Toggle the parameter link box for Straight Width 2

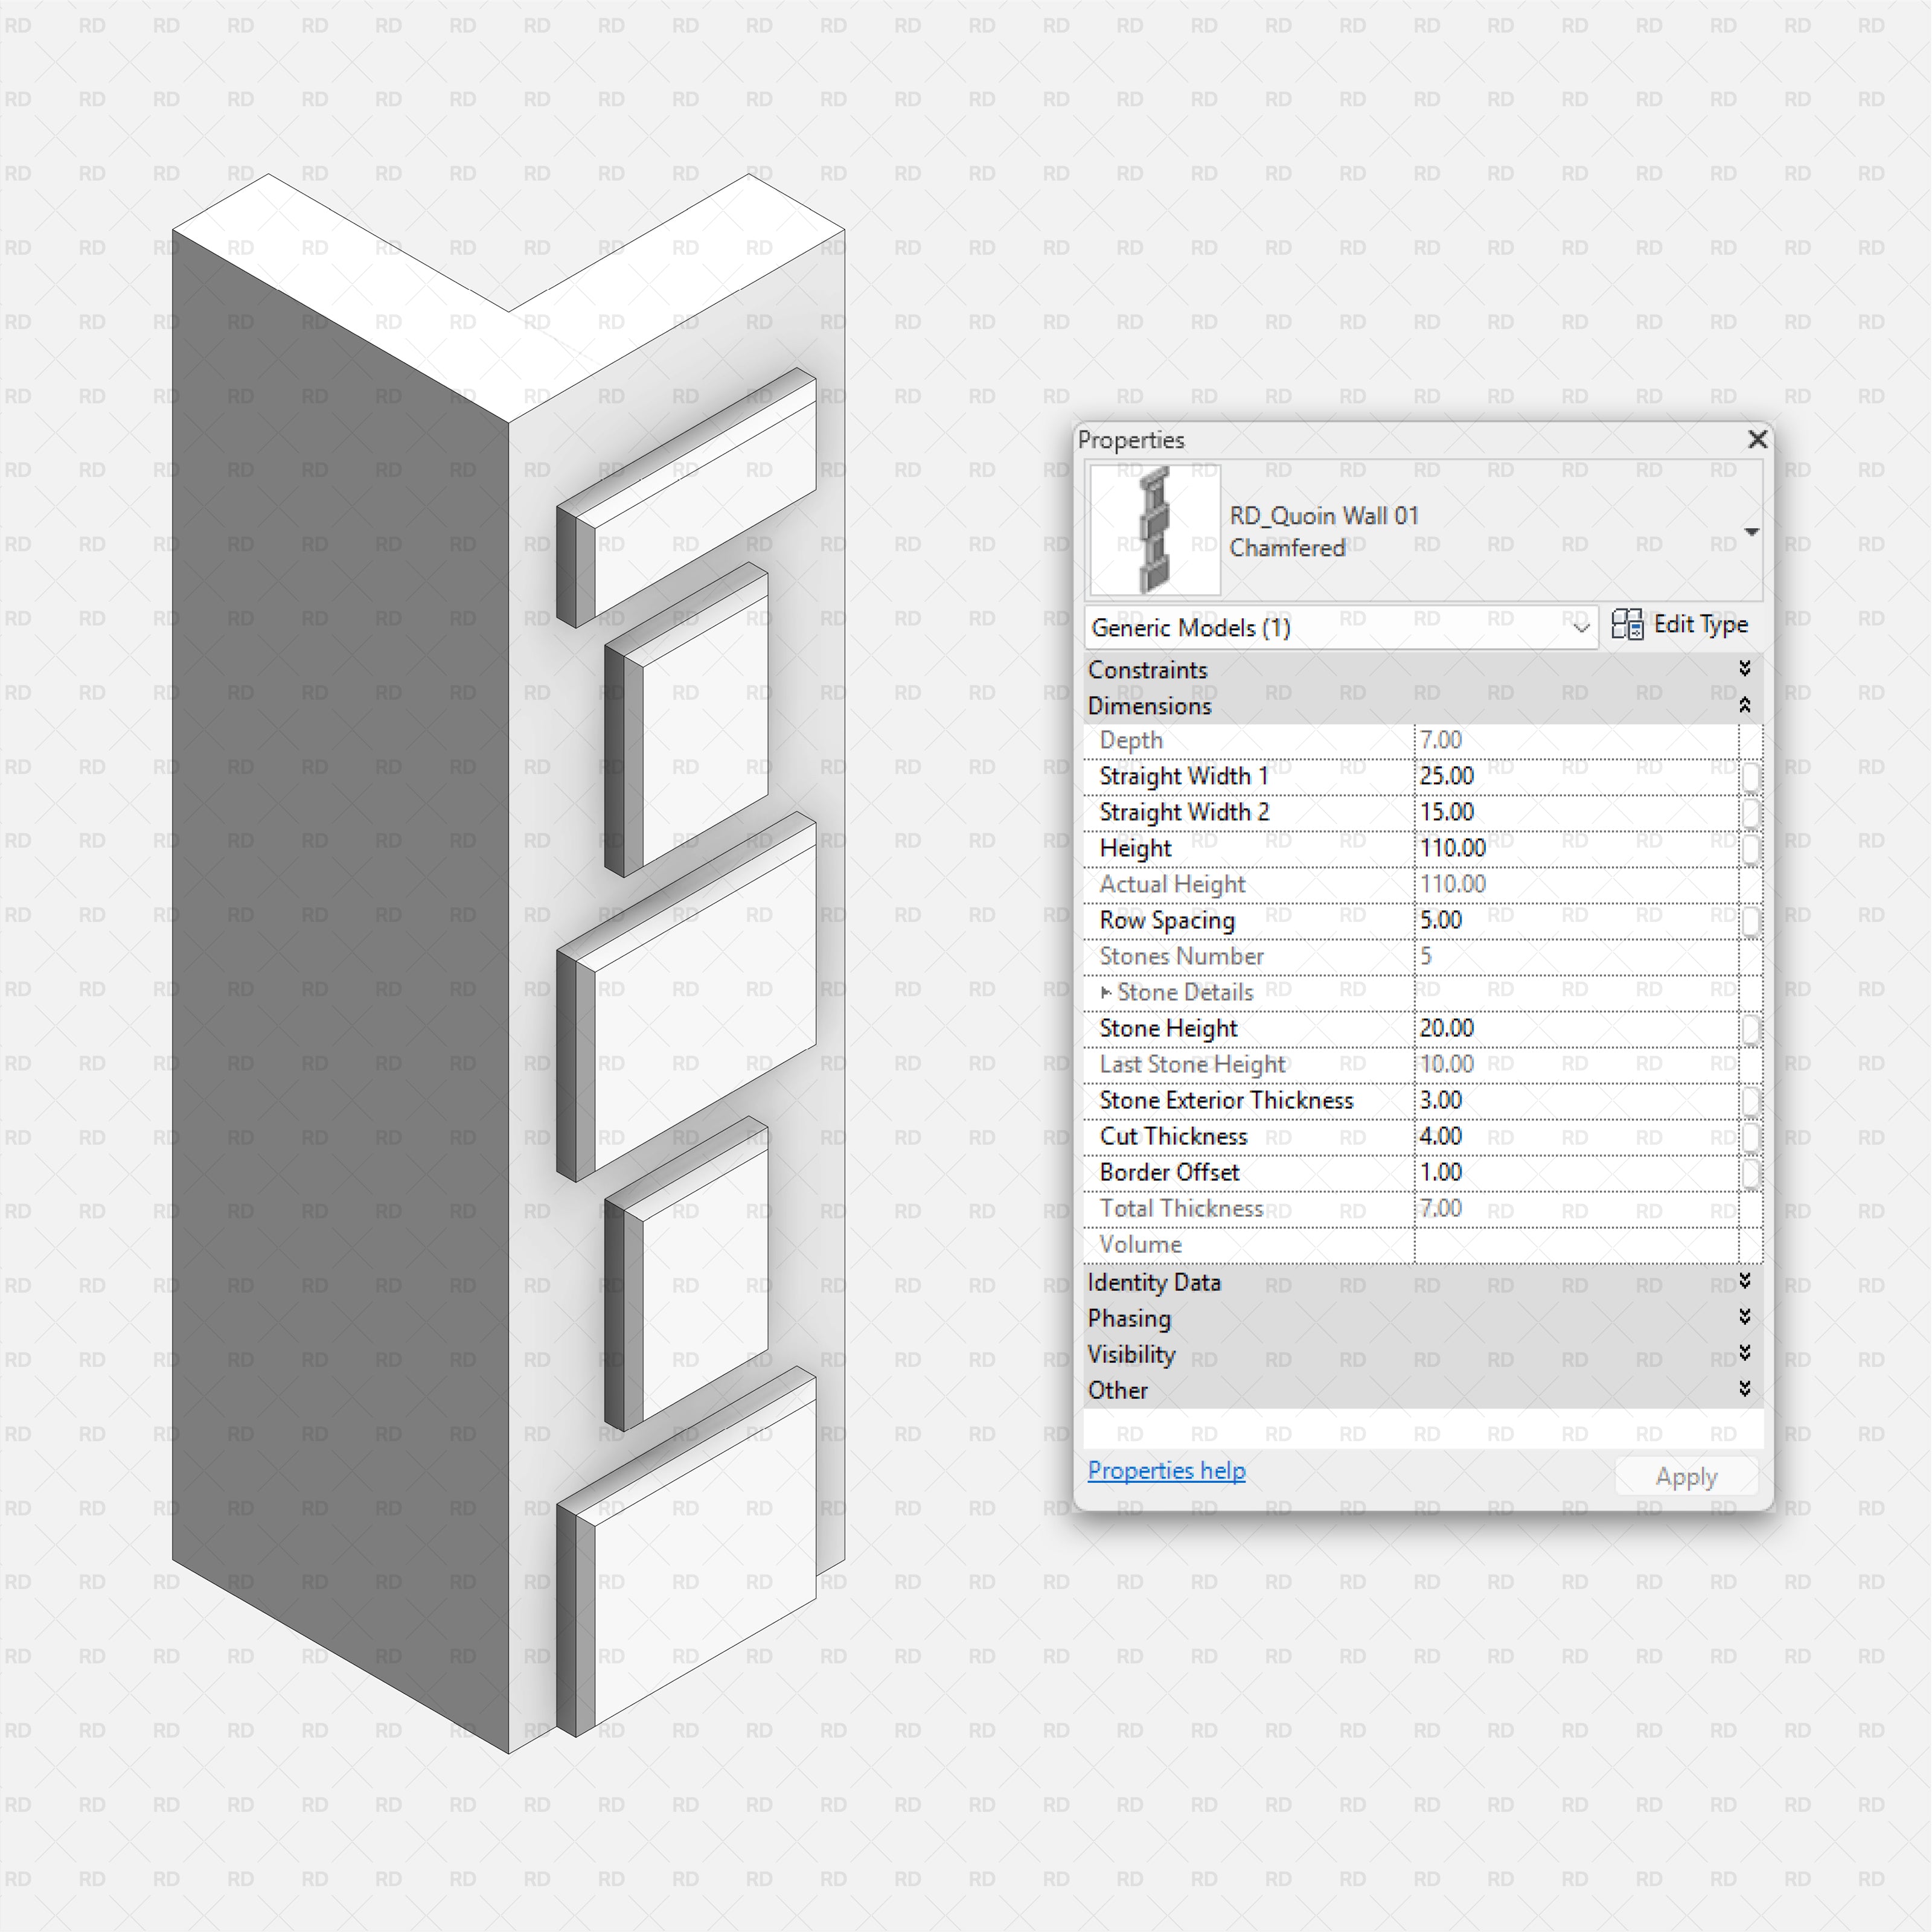click(1752, 813)
